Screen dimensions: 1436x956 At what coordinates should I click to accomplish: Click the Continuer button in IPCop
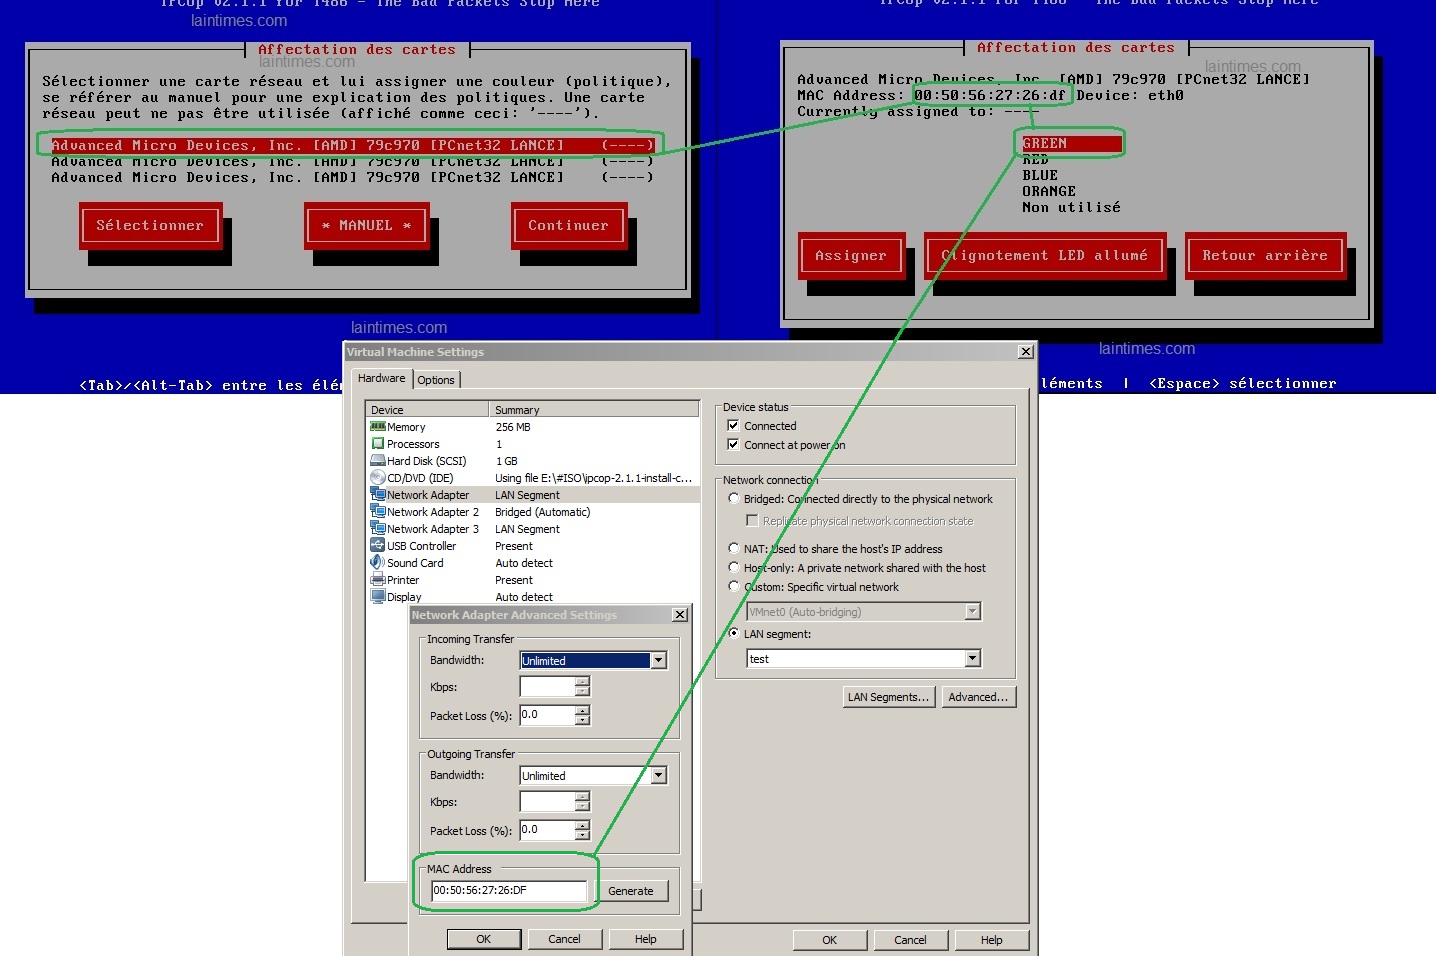click(568, 226)
